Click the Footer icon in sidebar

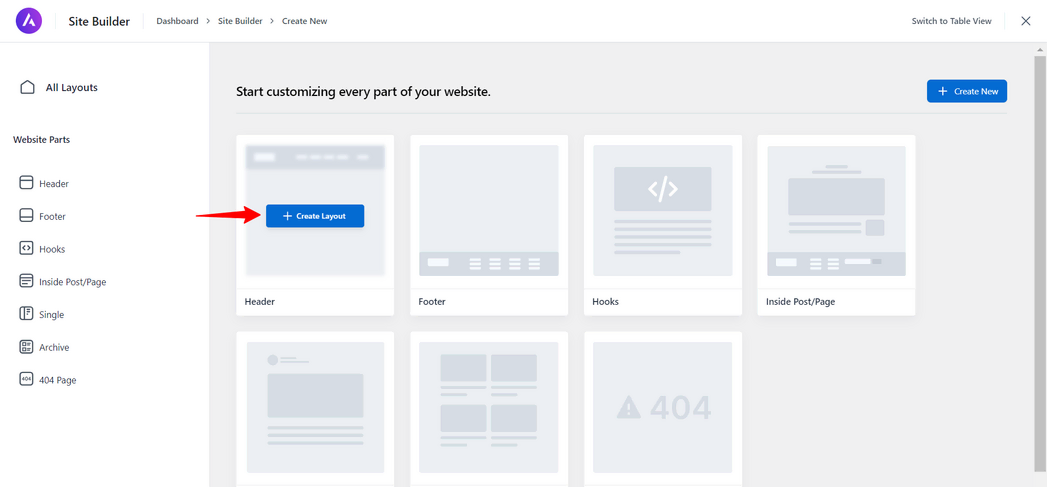click(x=26, y=216)
